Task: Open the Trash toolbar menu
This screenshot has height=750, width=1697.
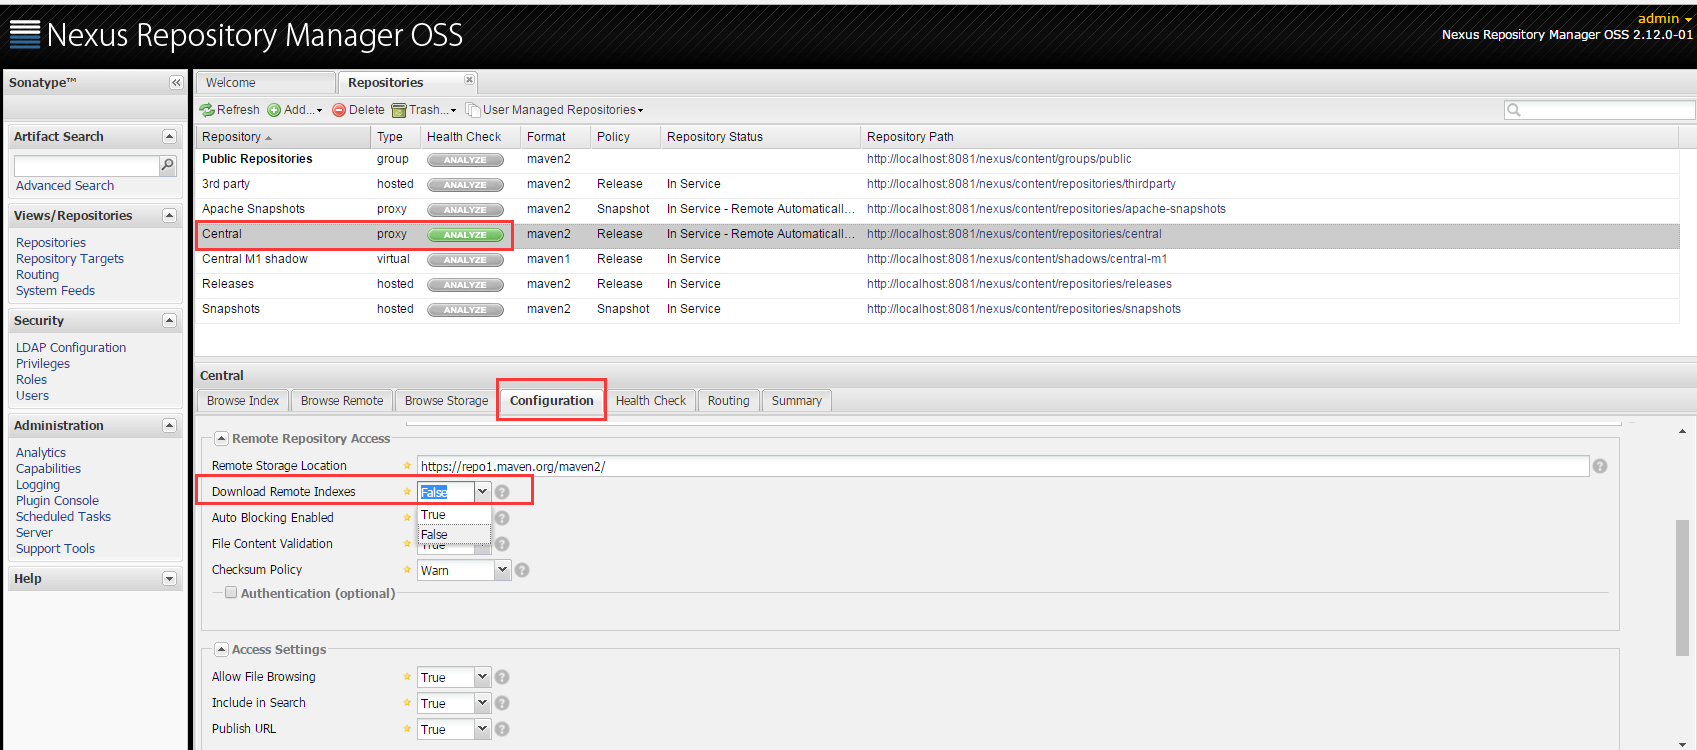Action: [424, 110]
